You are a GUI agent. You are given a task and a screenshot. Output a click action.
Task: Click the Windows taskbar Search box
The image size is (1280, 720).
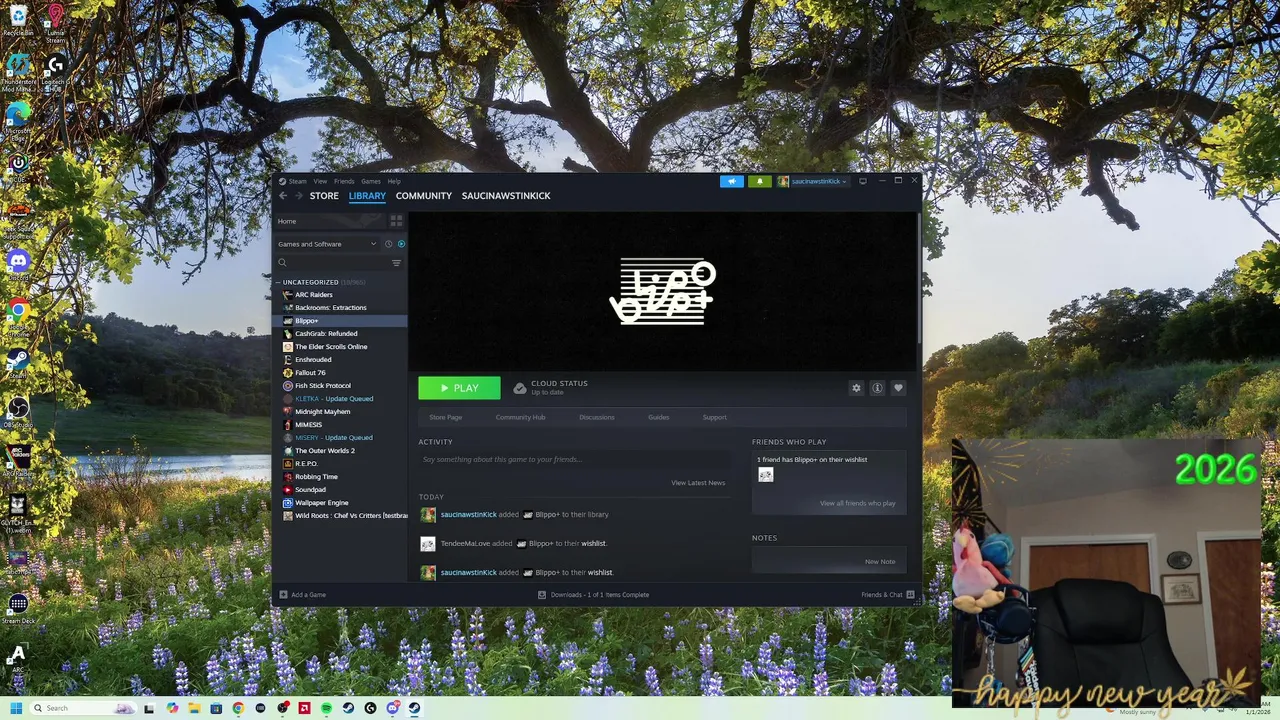click(x=83, y=708)
